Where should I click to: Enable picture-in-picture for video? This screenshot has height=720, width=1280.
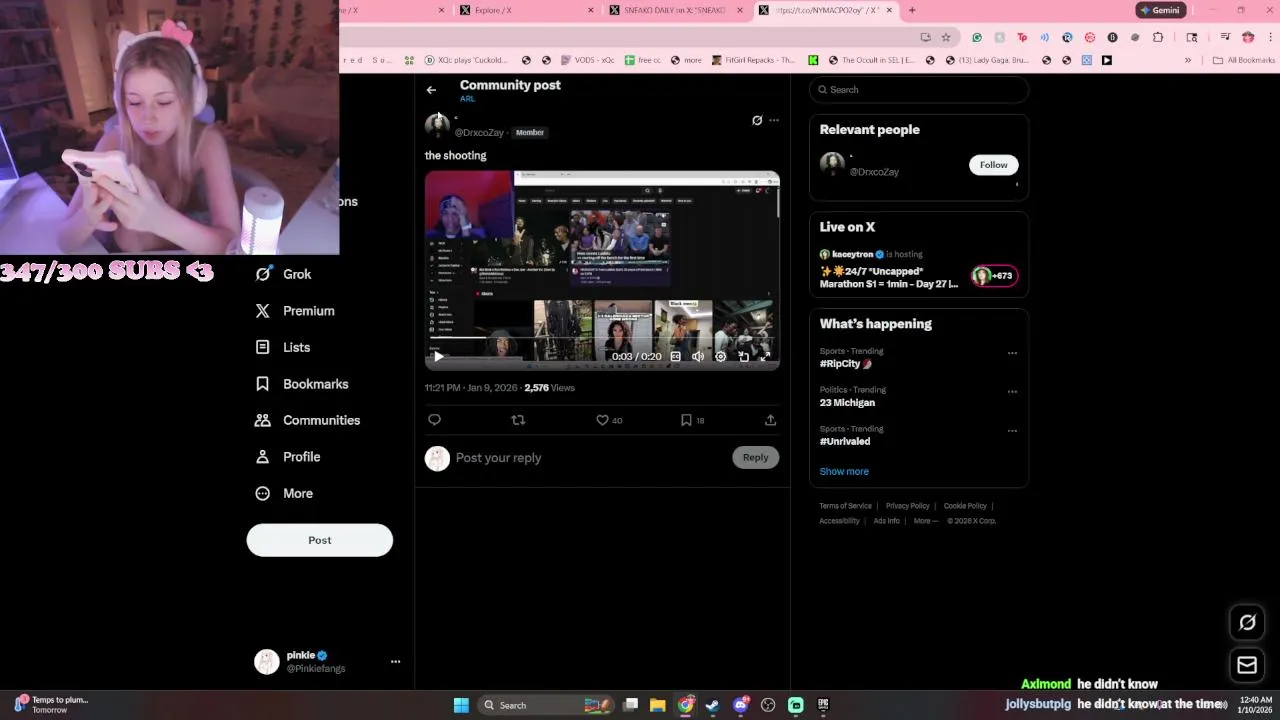(x=743, y=356)
